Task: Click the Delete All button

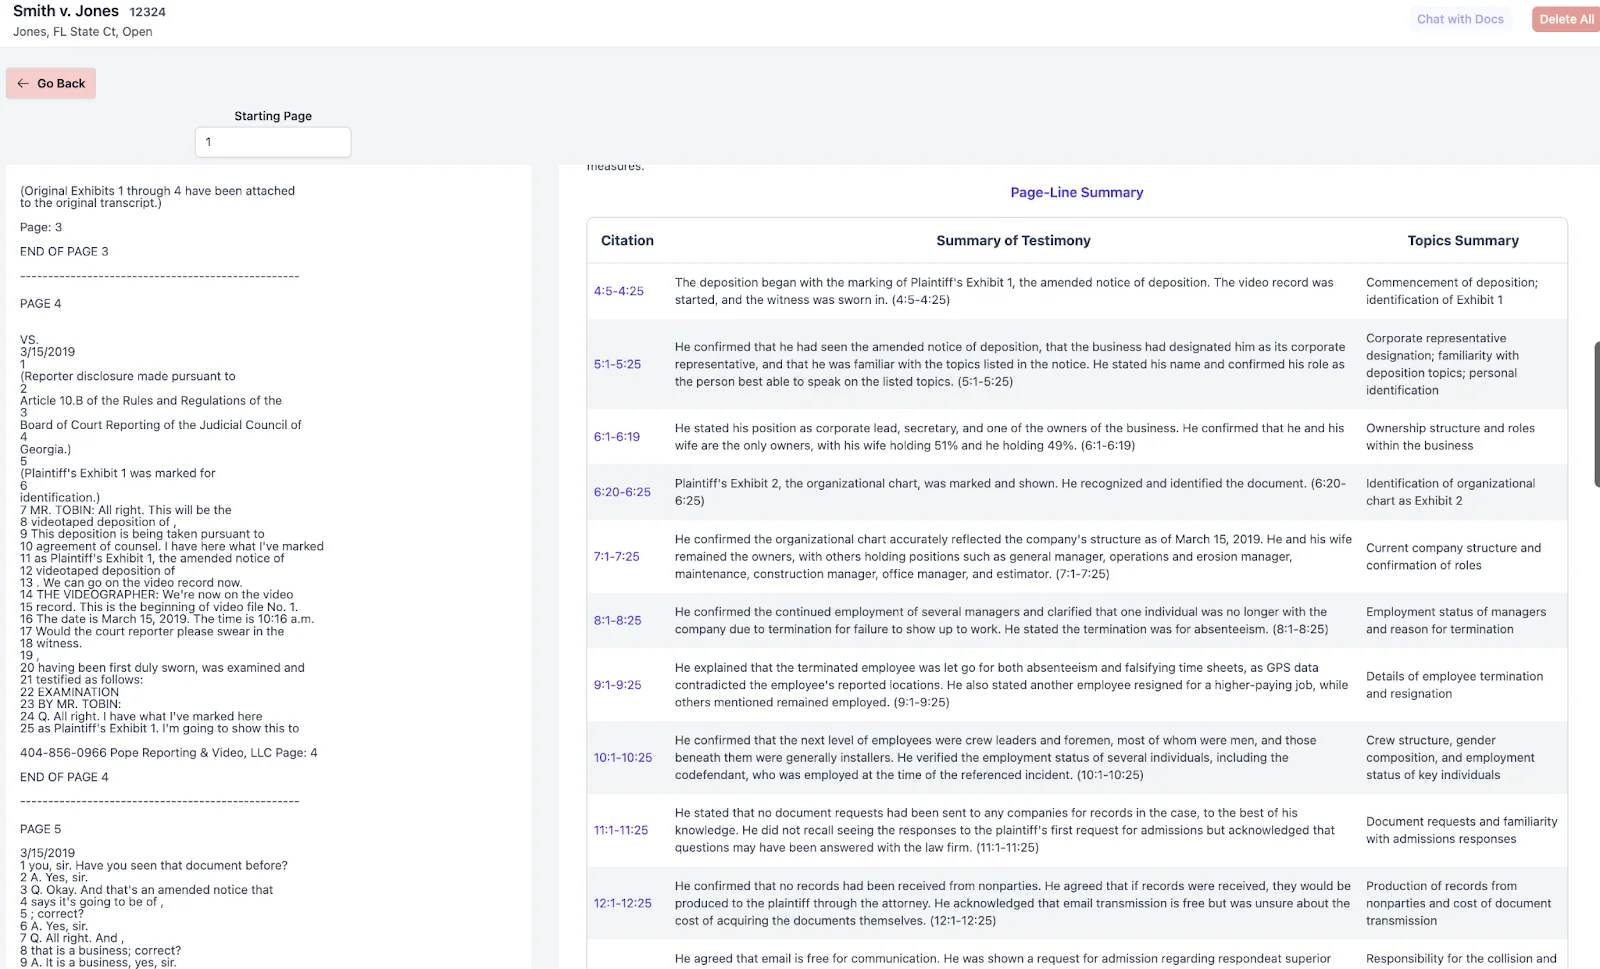Action: [1565, 19]
